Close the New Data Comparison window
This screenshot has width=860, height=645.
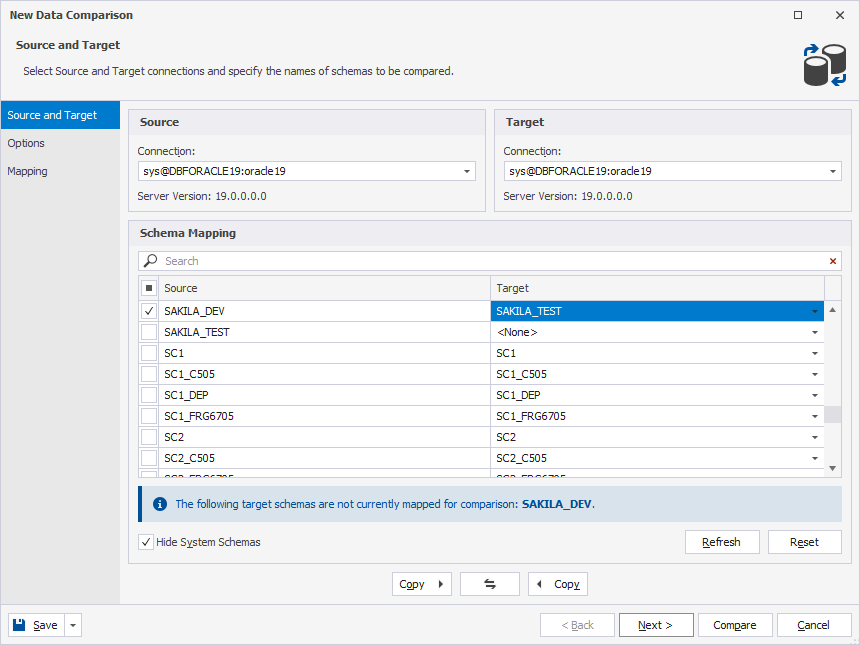click(x=840, y=15)
